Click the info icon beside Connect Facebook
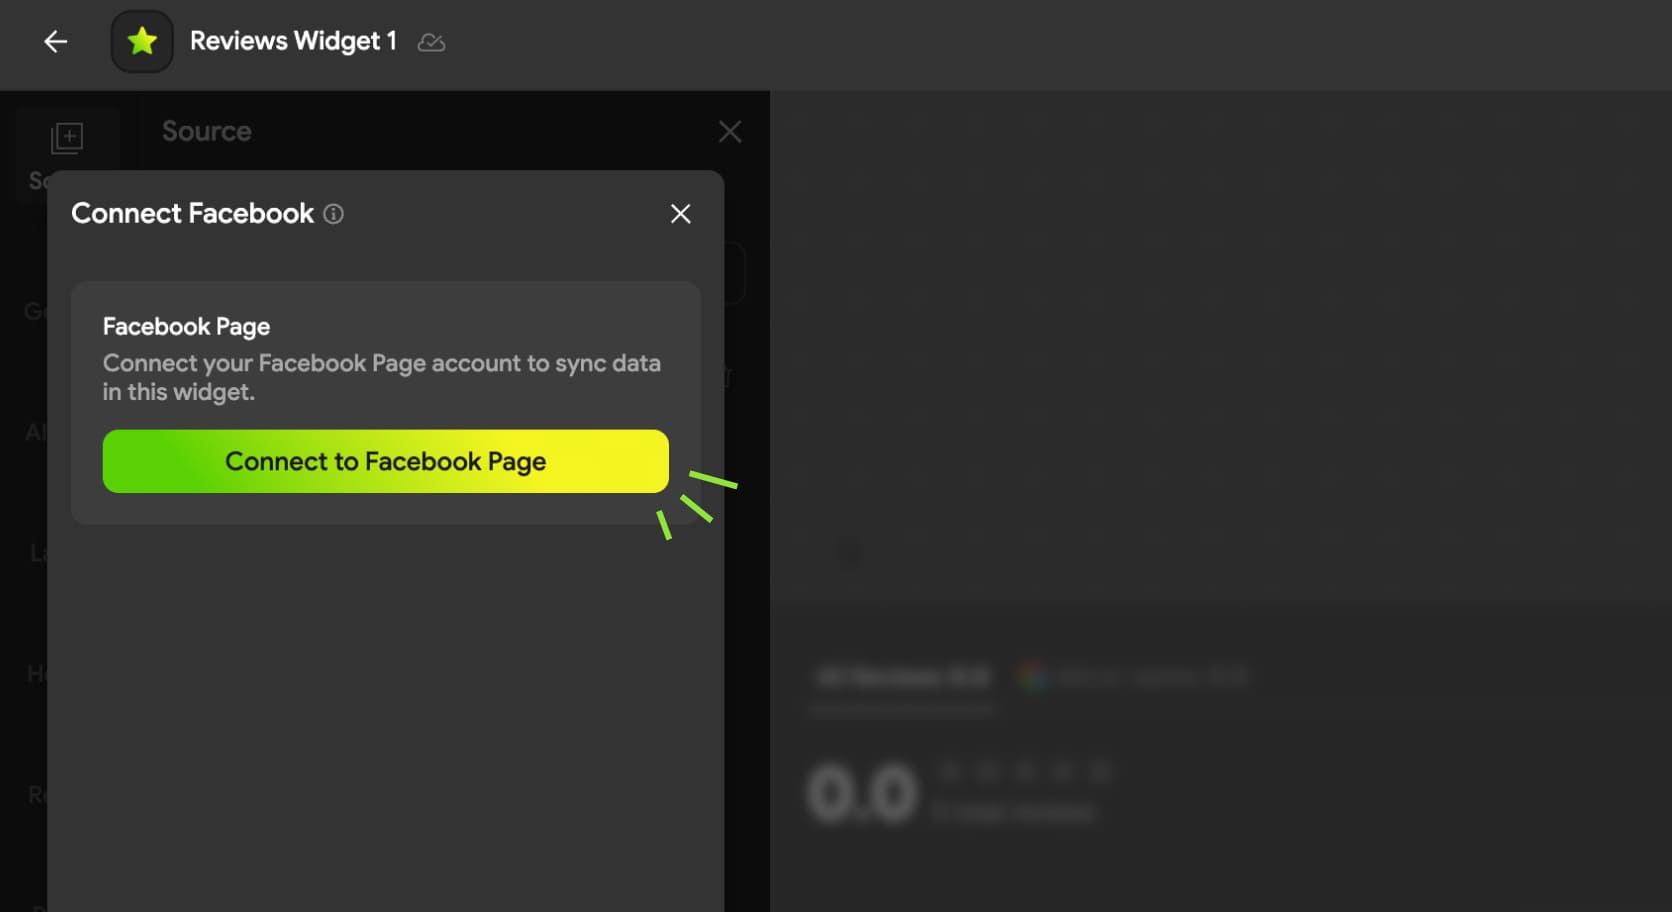This screenshot has width=1672, height=912. pyautogui.click(x=334, y=214)
